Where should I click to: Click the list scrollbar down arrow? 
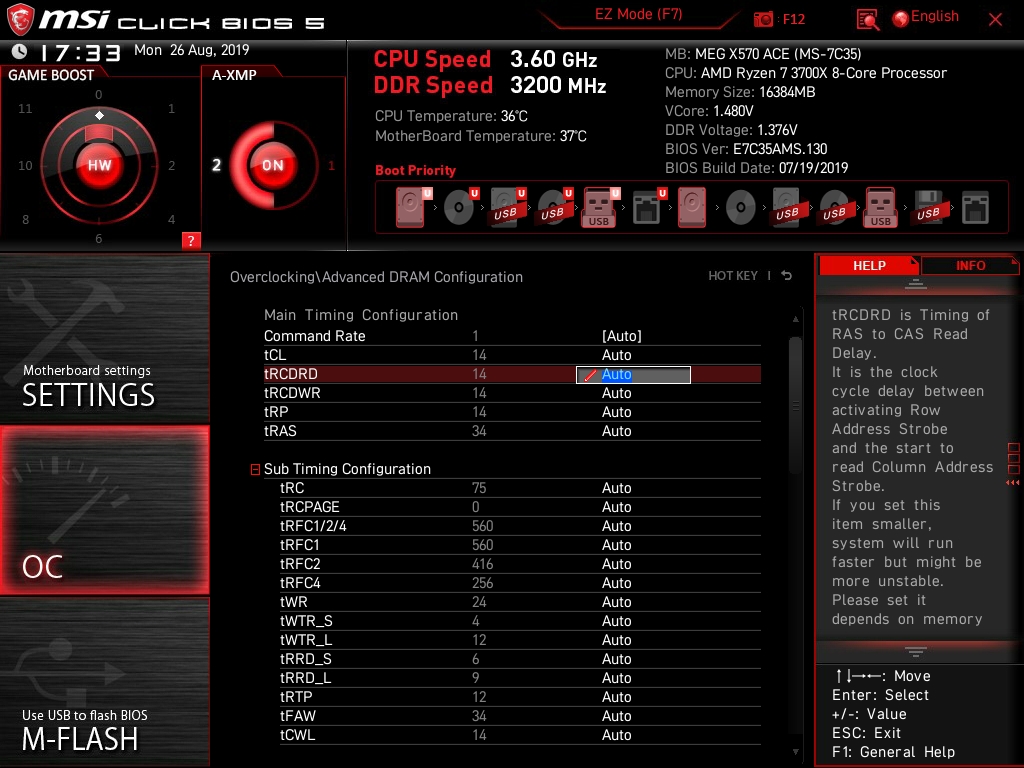795,752
